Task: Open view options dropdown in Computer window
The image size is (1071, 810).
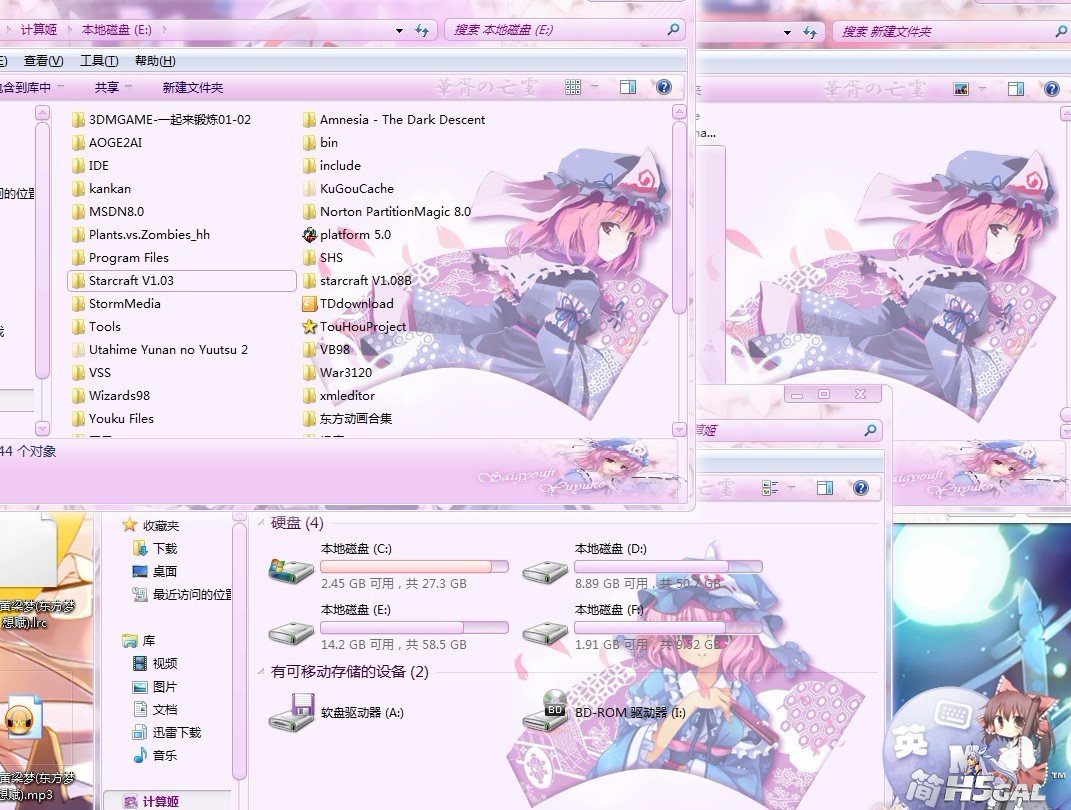Action: click(x=791, y=488)
